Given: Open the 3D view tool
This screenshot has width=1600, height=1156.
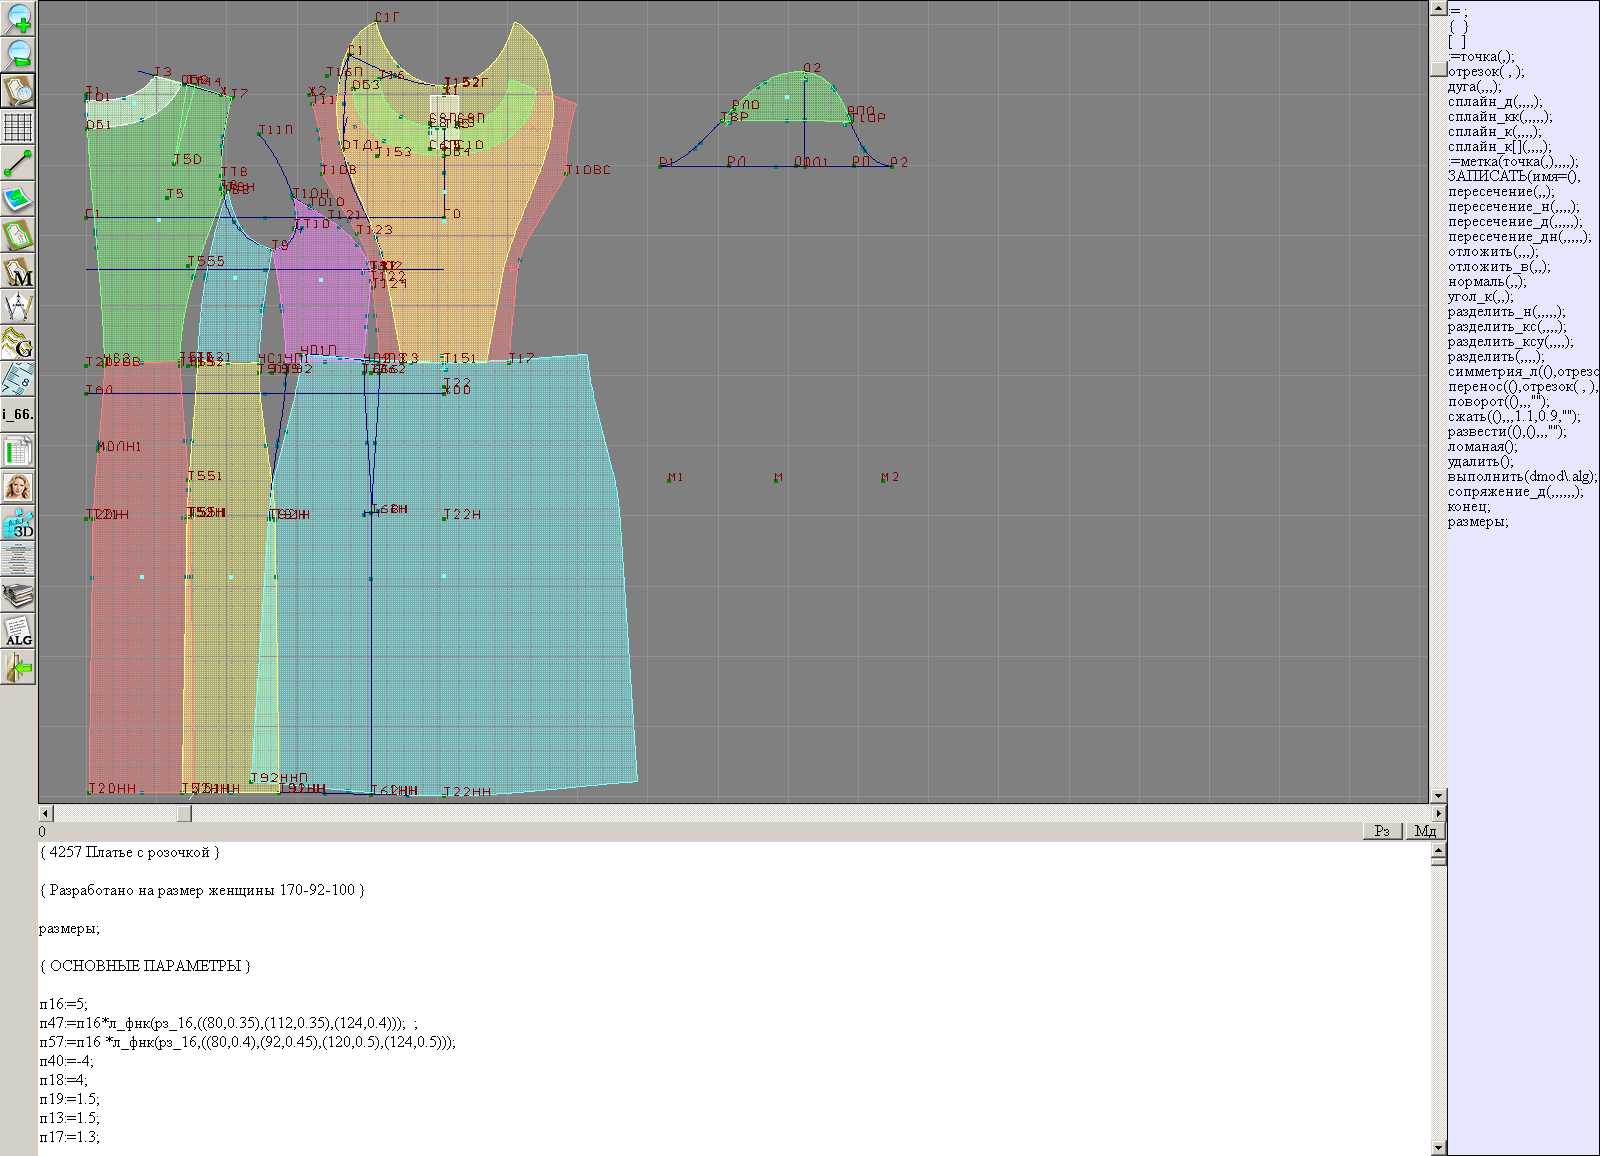Looking at the screenshot, I should click(x=18, y=524).
